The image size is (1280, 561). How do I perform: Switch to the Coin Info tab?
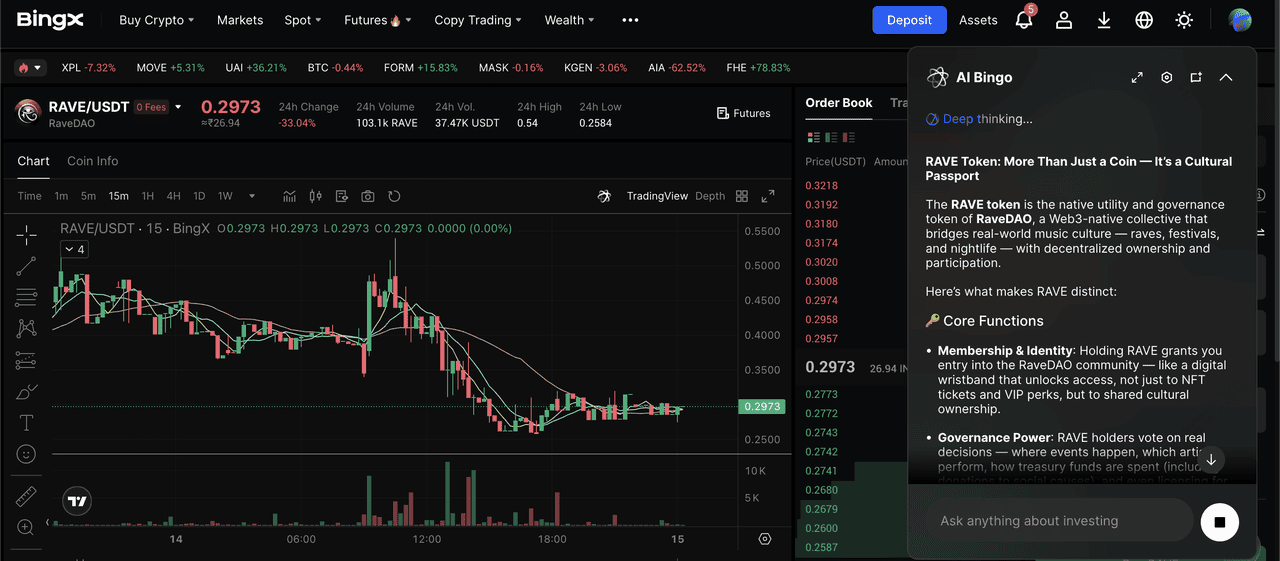click(92, 161)
